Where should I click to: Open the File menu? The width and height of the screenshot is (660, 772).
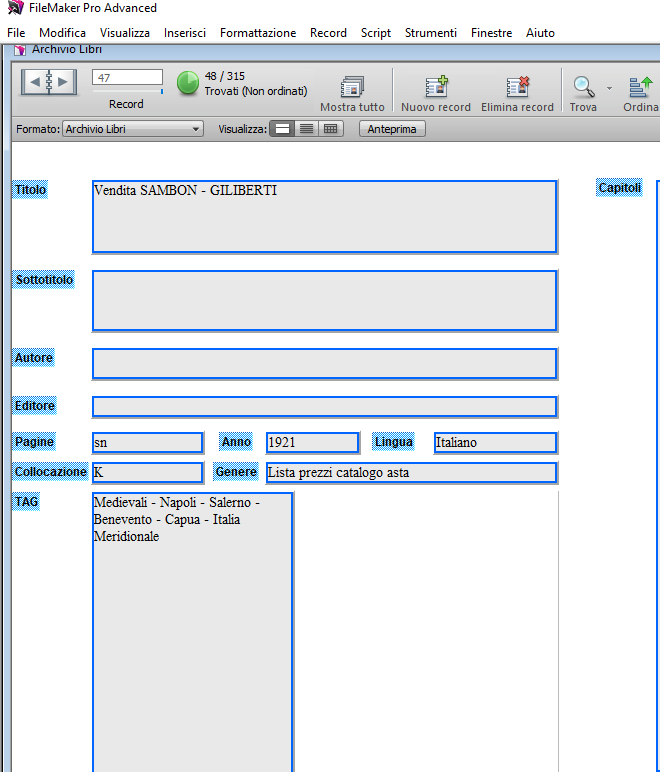pos(16,33)
